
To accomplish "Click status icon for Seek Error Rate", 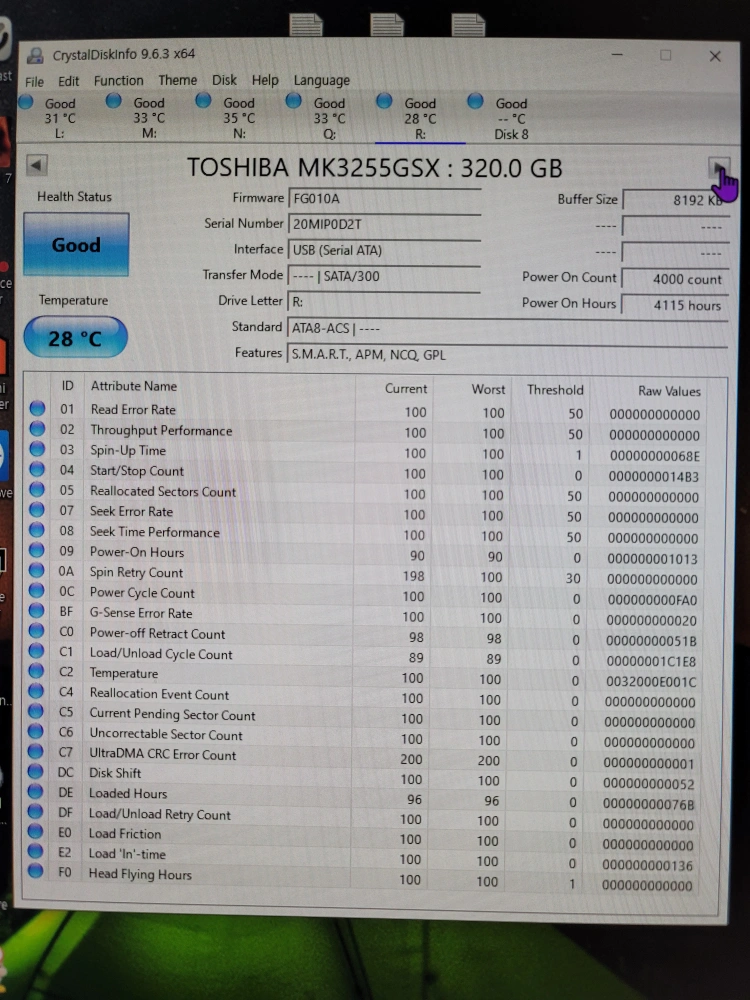I will (37, 510).
